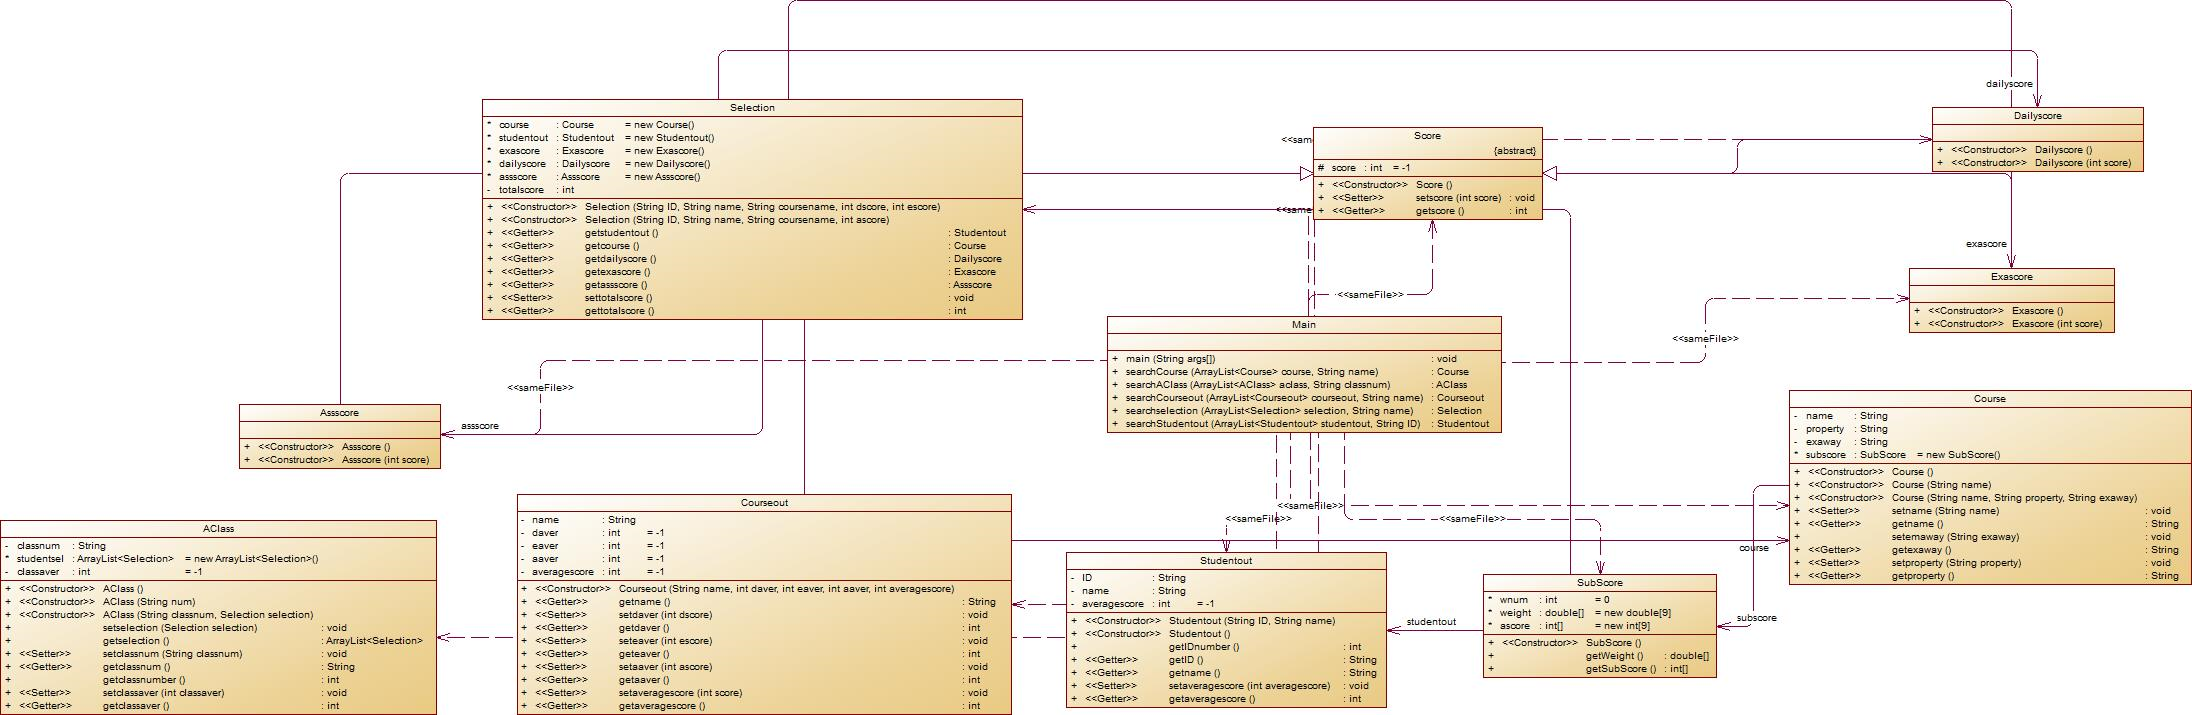Click the {abstract} tag in Score class

pos(1513,151)
